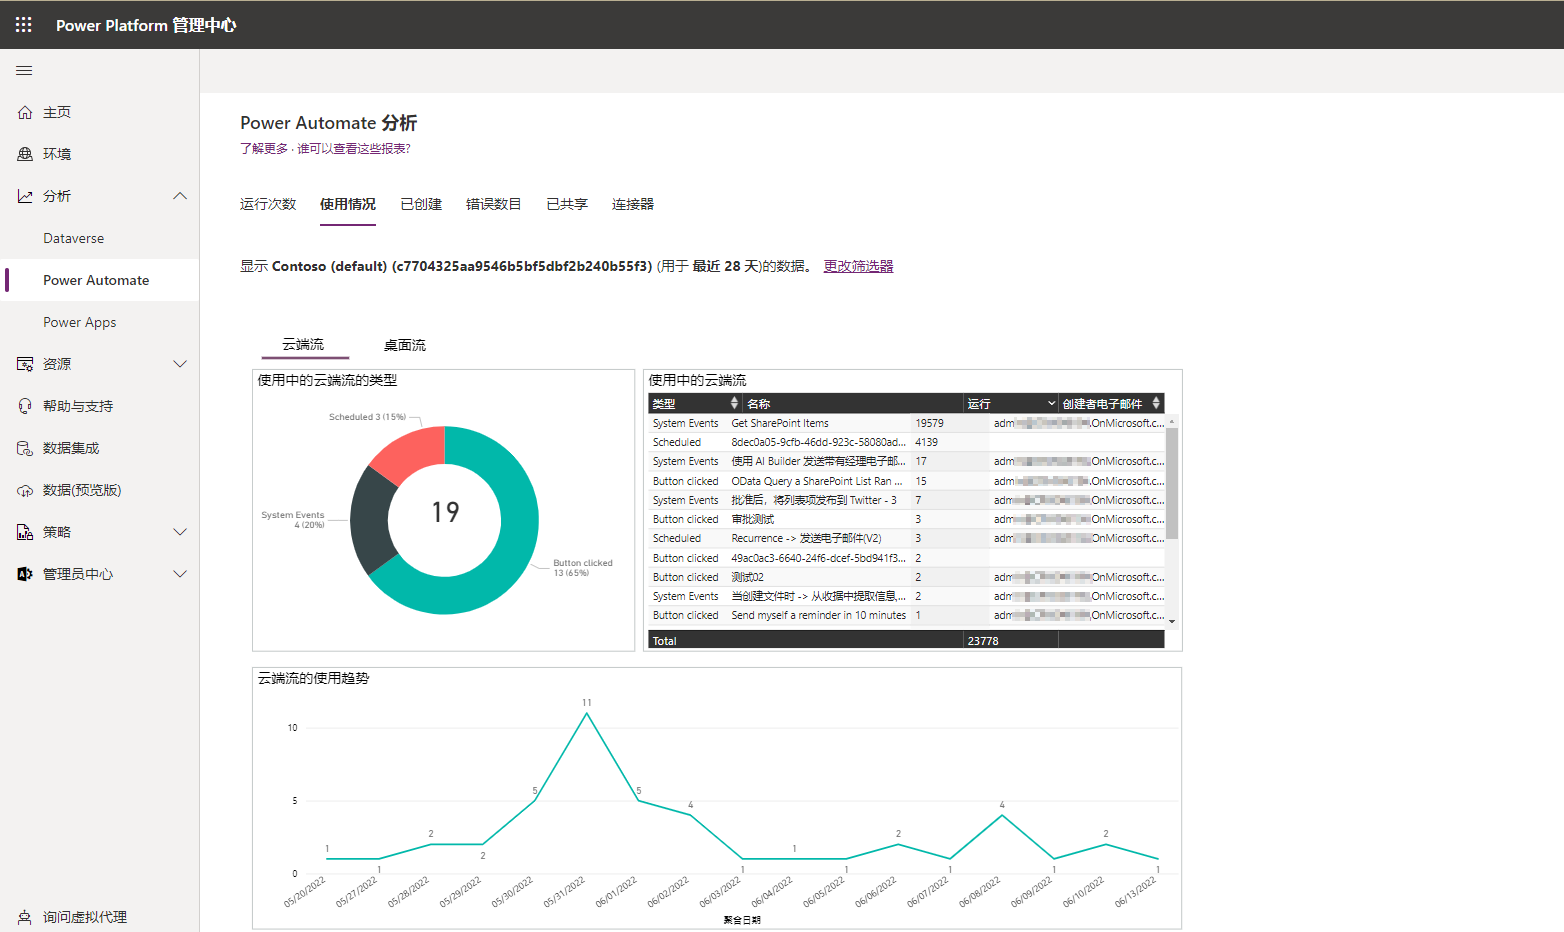Switch to the 连接器 tab
The width and height of the screenshot is (1564, 932).
[x=633, y=204]
